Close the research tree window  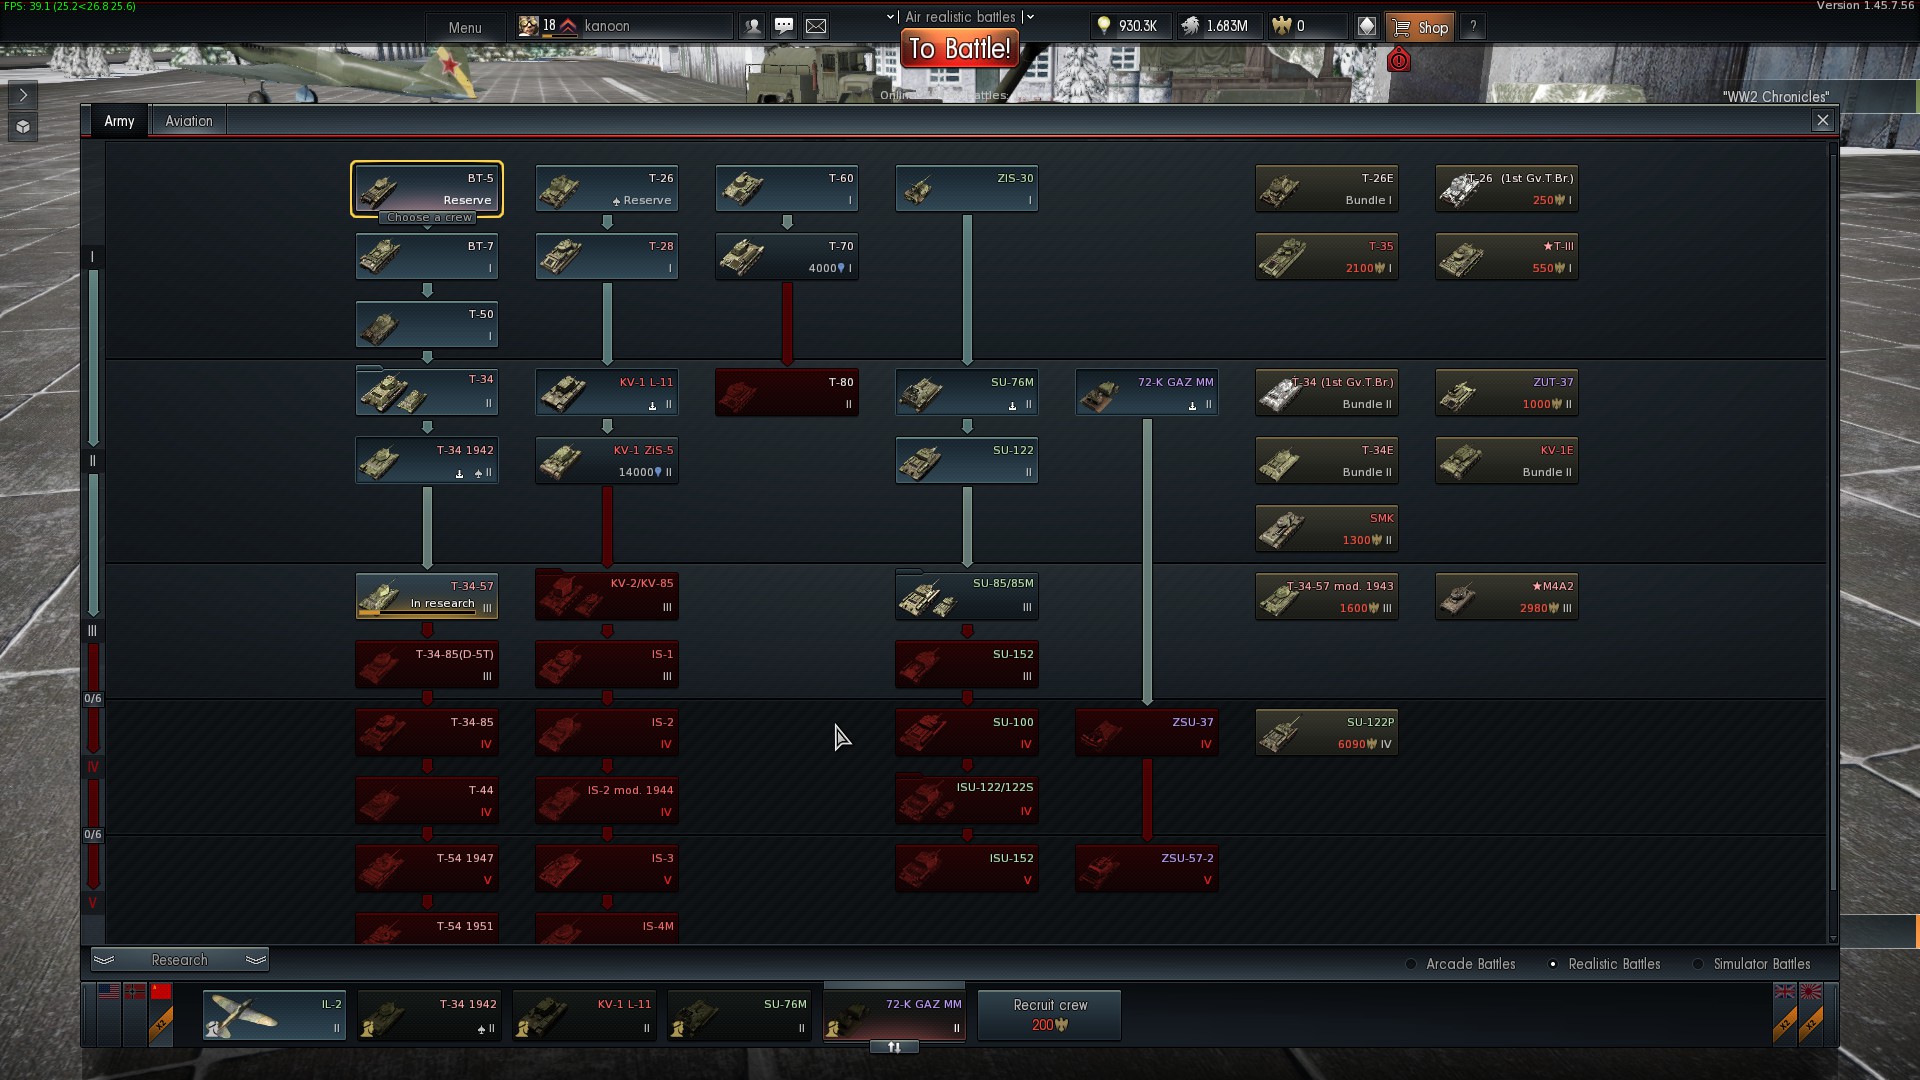1823,120
